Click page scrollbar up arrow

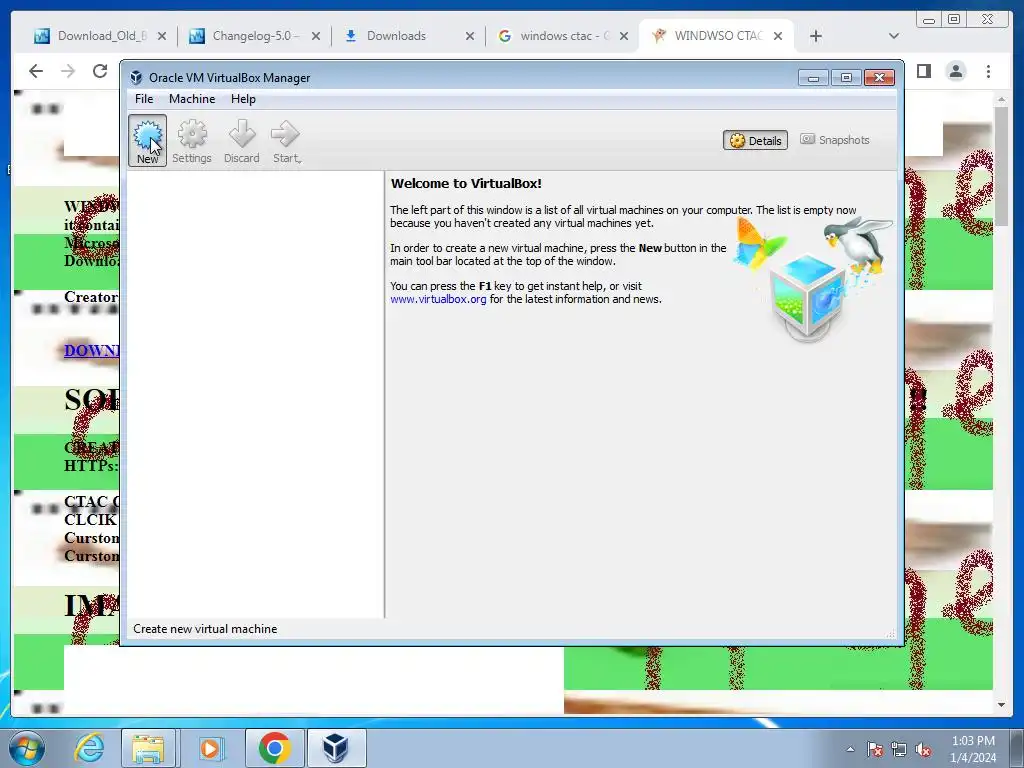click(x=1001, y=99)
